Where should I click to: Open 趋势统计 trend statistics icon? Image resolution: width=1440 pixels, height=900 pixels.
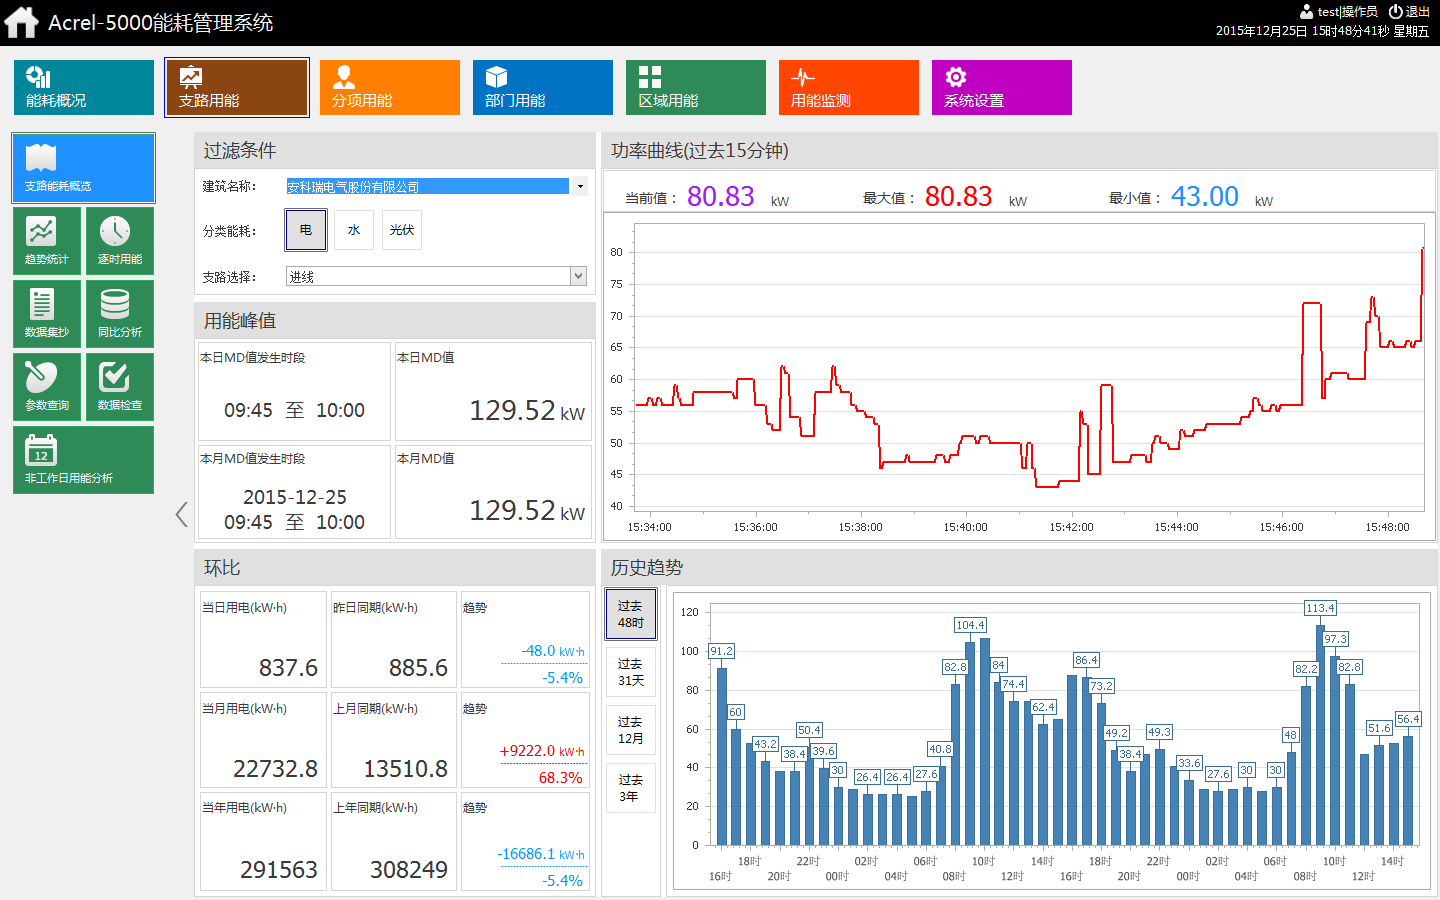coord(47,240)
